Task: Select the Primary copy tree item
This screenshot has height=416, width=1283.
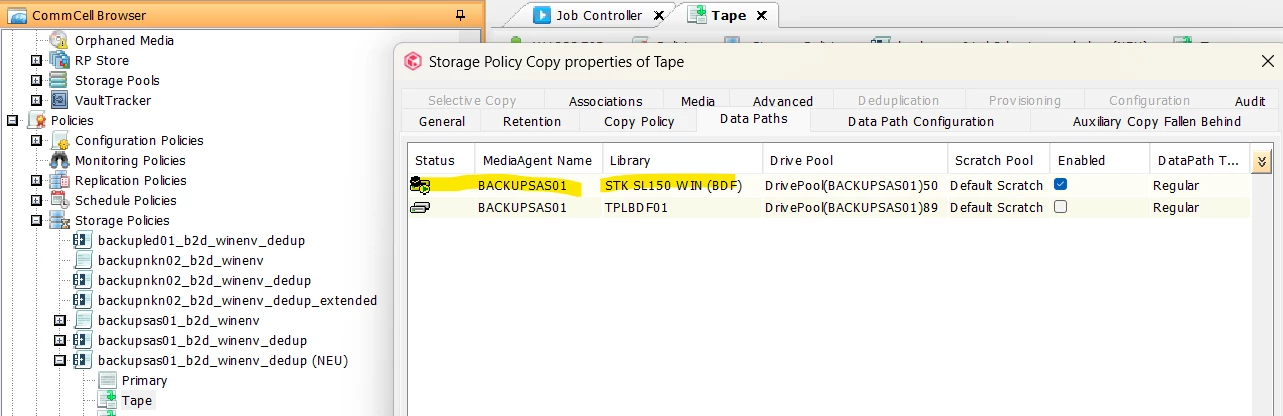Action: tap(144, 380)
